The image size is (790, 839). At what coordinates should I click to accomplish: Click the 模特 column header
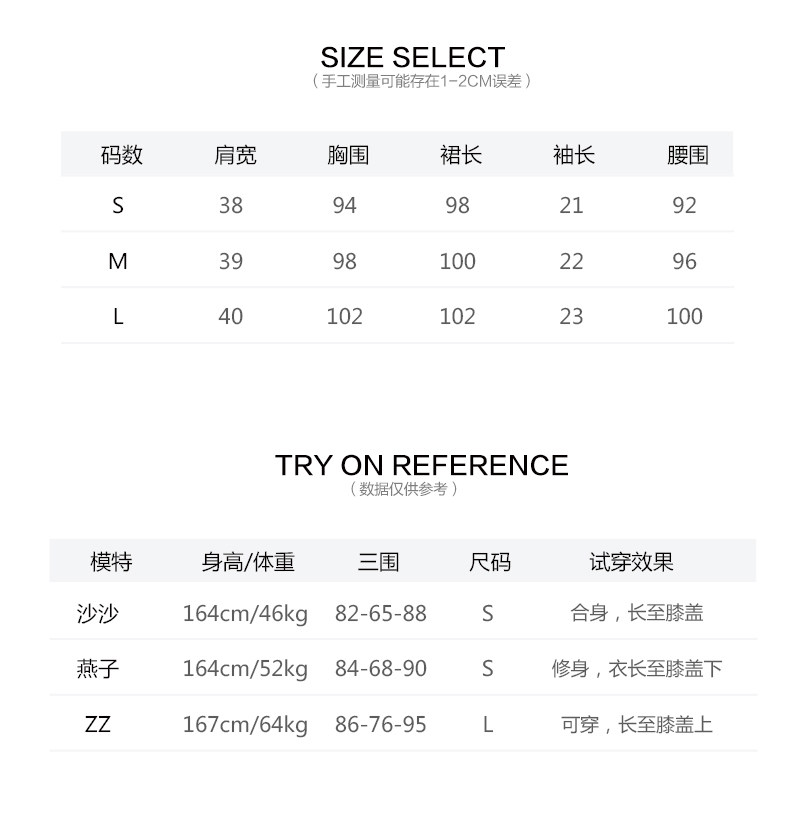tap(111, 562)
